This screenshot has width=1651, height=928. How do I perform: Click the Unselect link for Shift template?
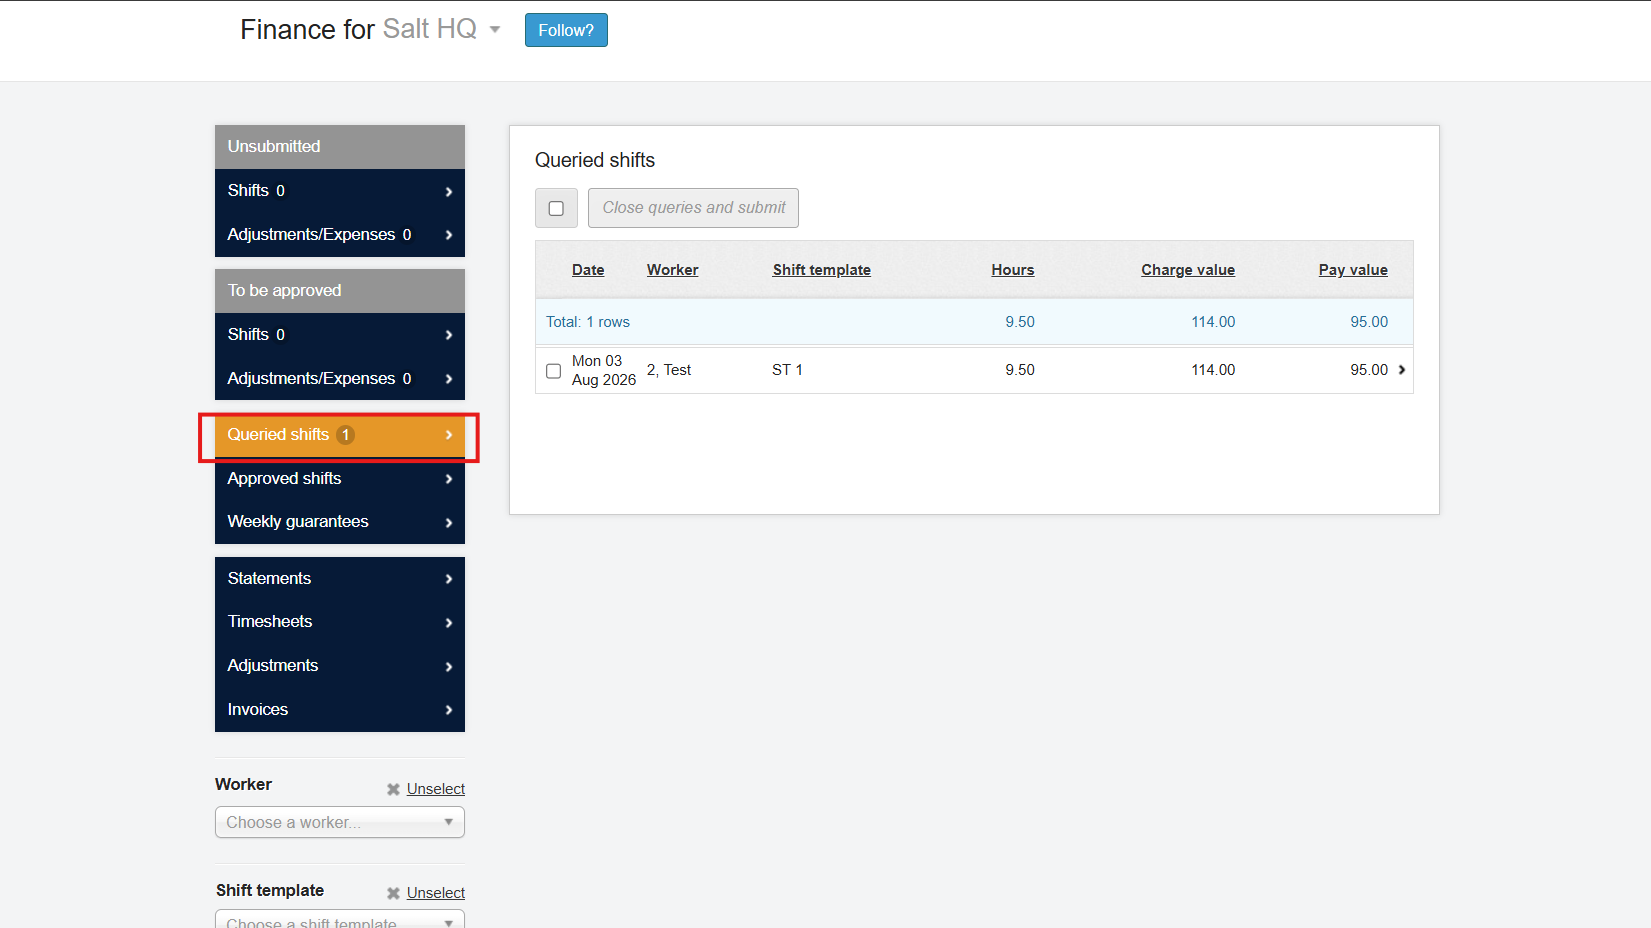click(x=436, y=893)
